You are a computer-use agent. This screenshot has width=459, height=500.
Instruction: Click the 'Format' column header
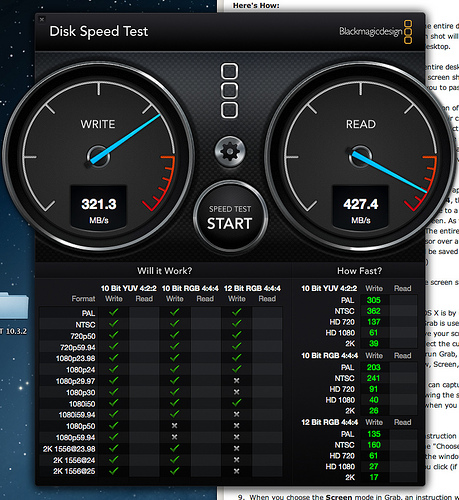83,299
